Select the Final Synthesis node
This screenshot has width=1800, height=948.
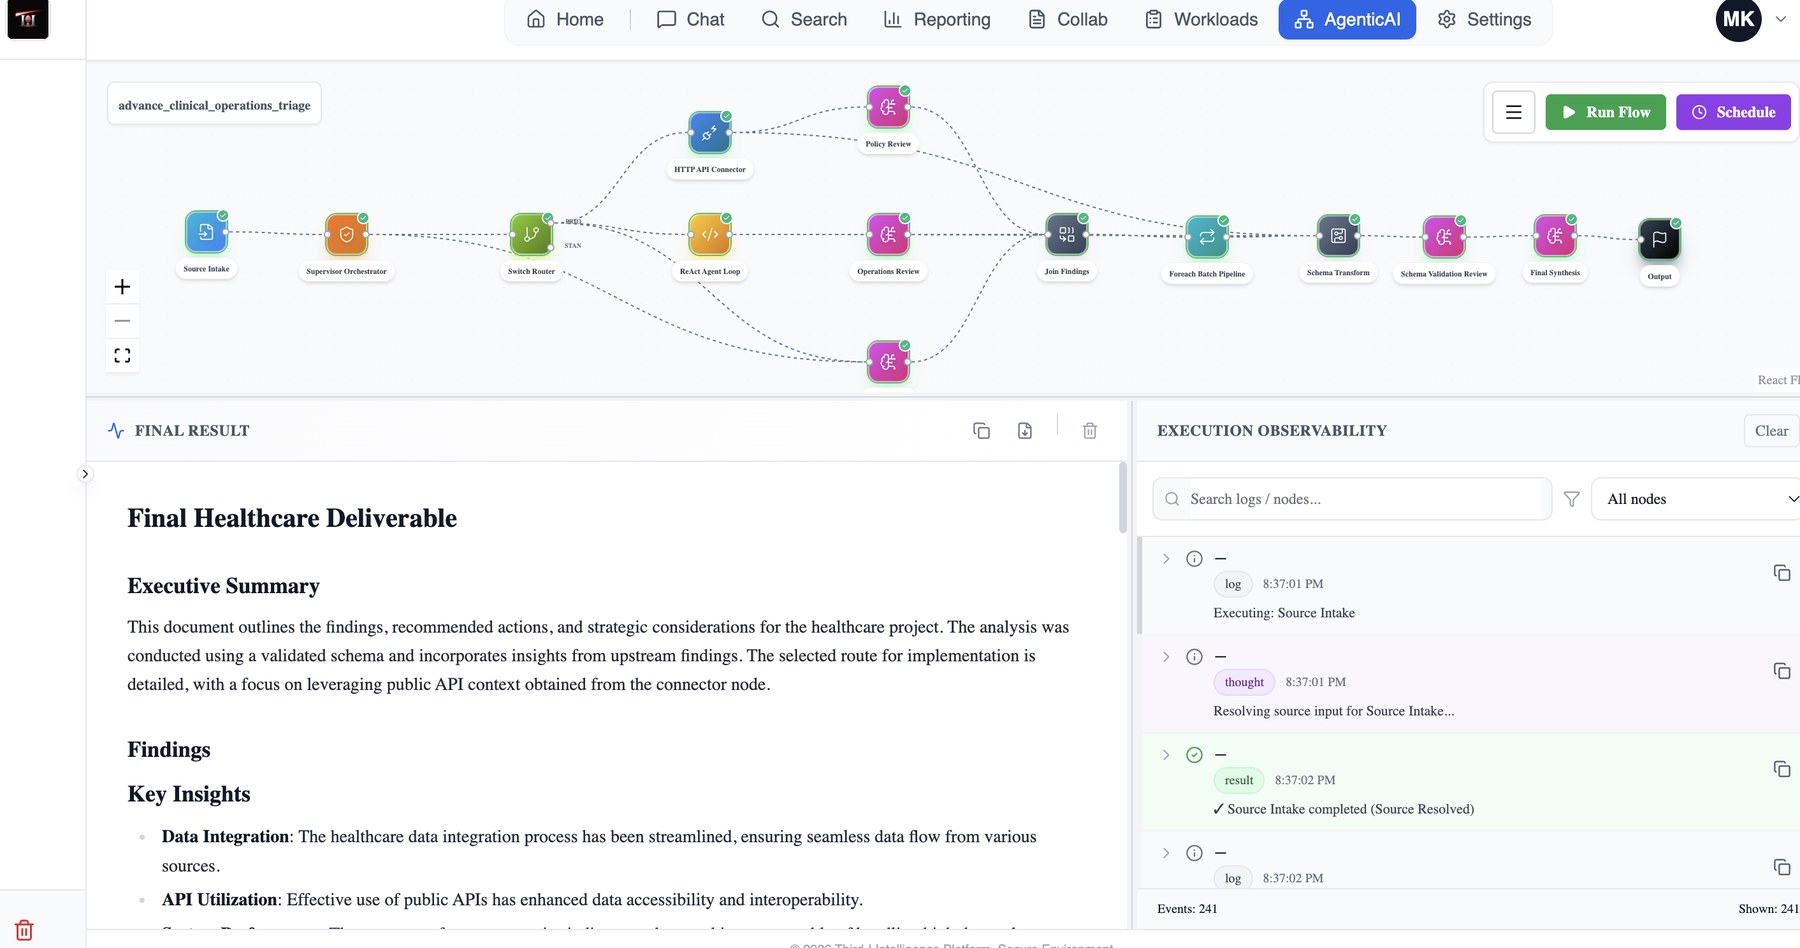pyautogui.click(x=1555, y=236)
